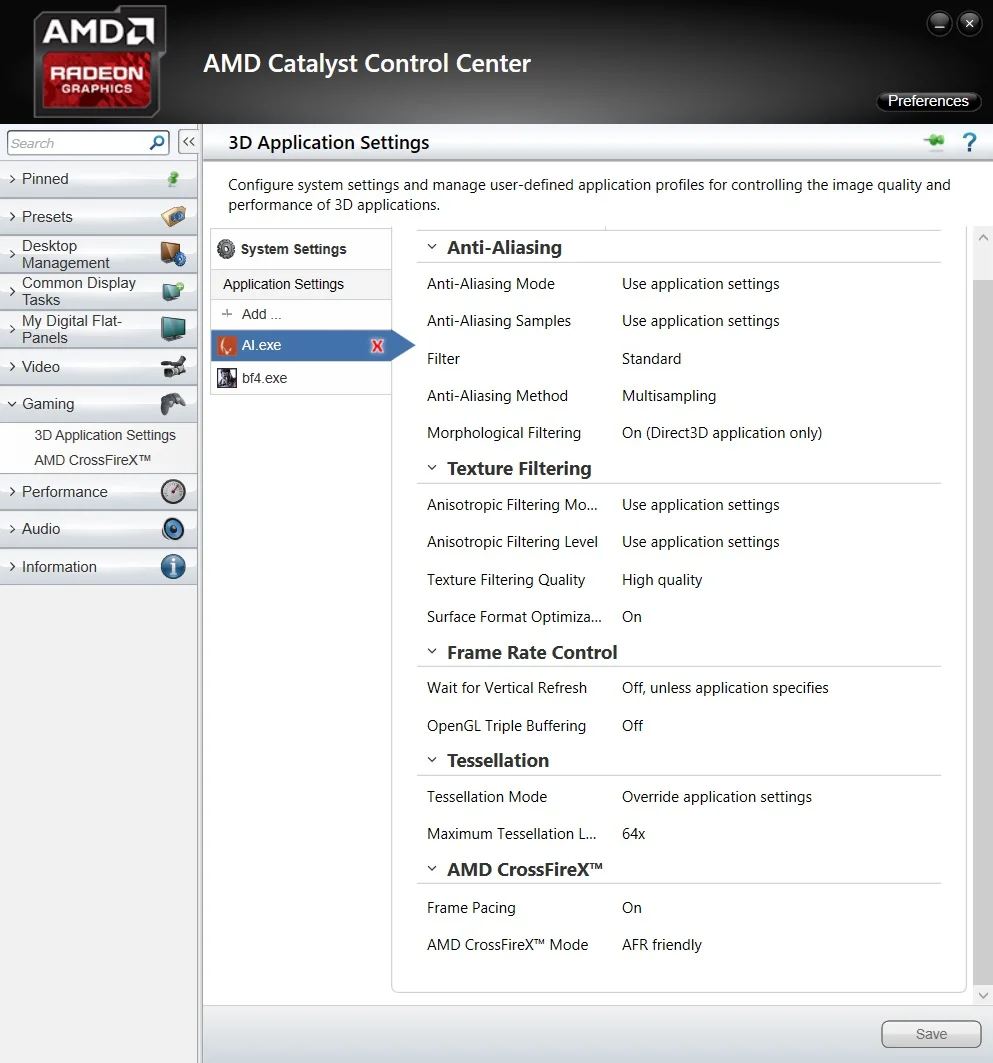The image size is (993, 1063).
Task: Open help via question mark icon
Action: [x=969, y=142]
